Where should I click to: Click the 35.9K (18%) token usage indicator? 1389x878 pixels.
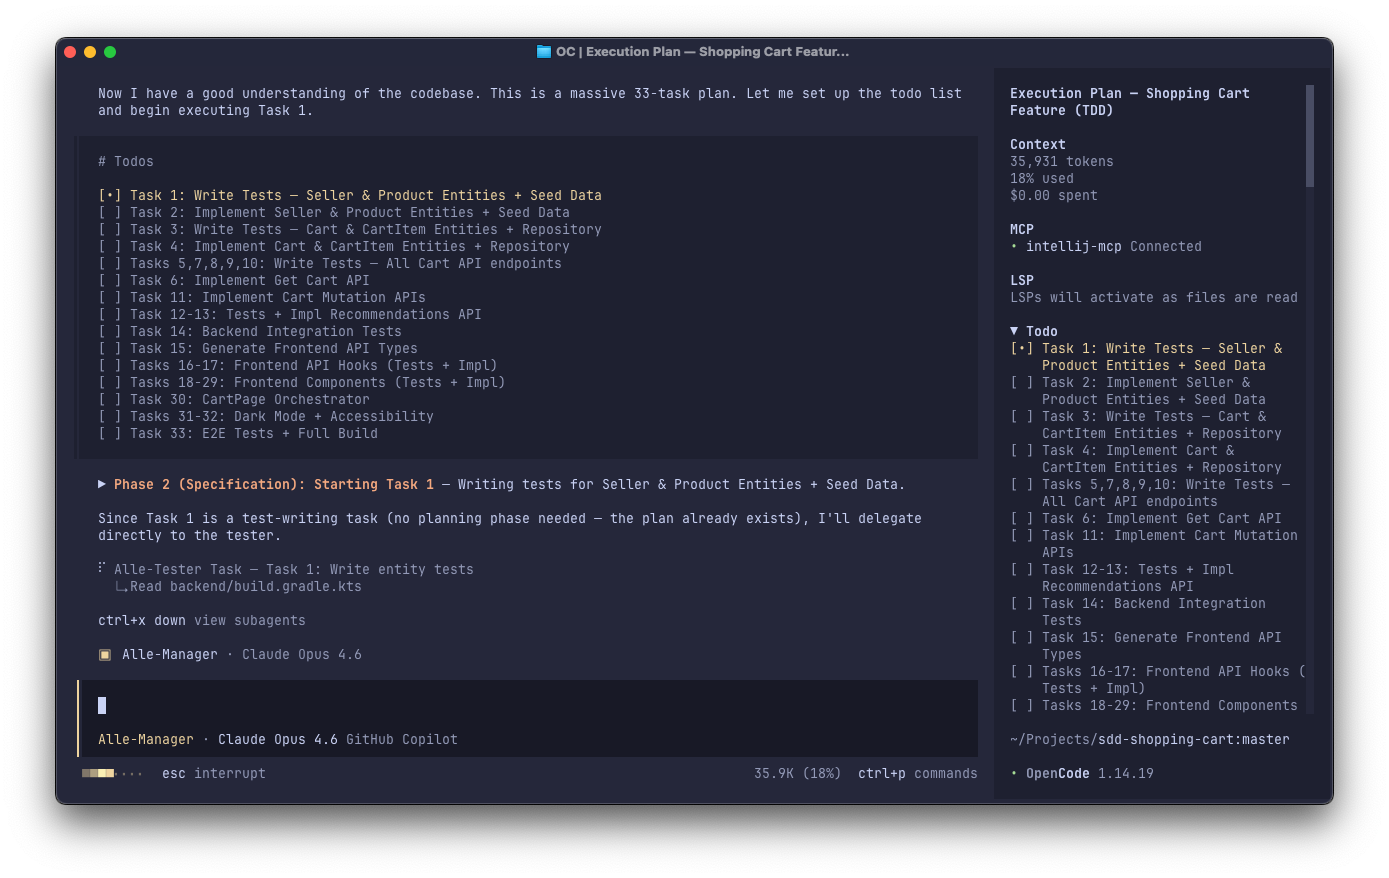(797, 774)
